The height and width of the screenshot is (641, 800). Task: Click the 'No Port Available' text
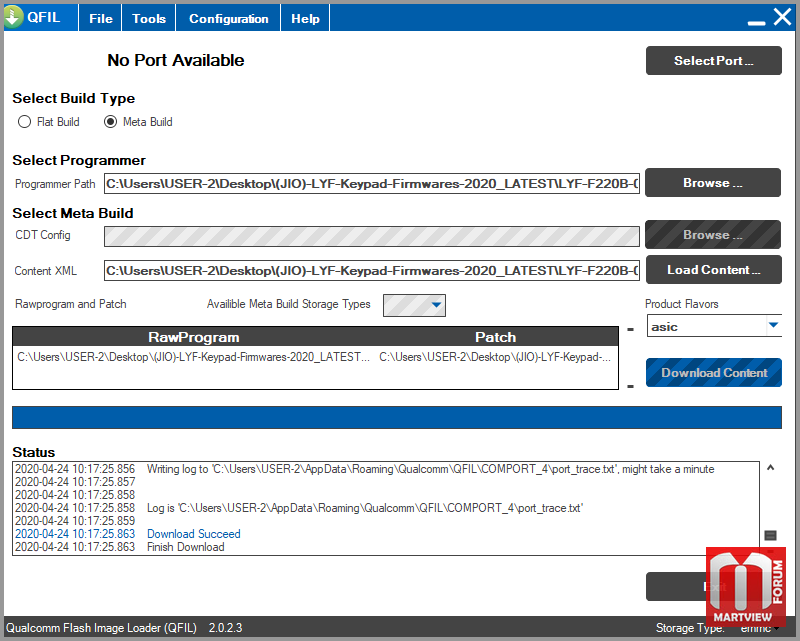pos(176,60)
